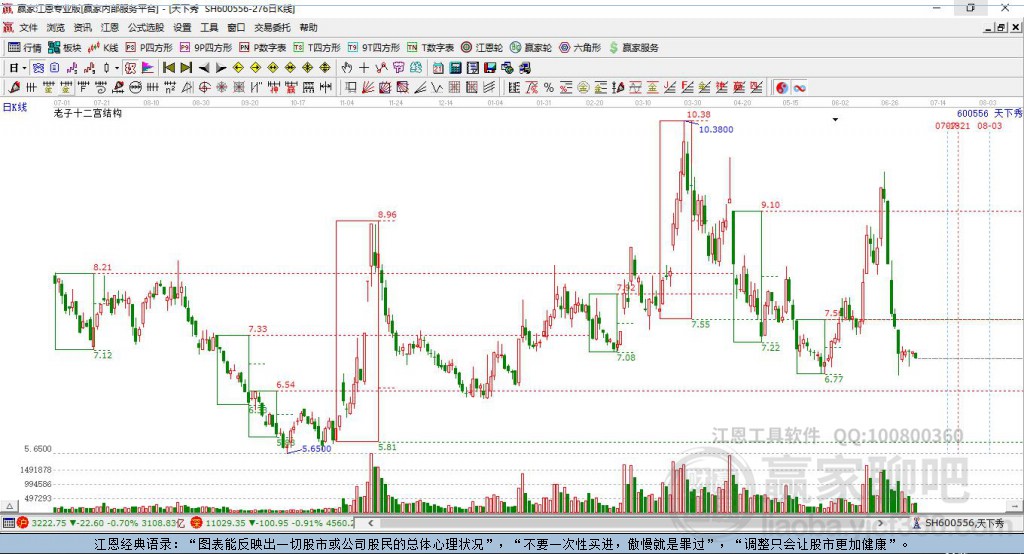Open the 浏览 menu
This screenshot has height=554, width=1024.
pos(56,27)
